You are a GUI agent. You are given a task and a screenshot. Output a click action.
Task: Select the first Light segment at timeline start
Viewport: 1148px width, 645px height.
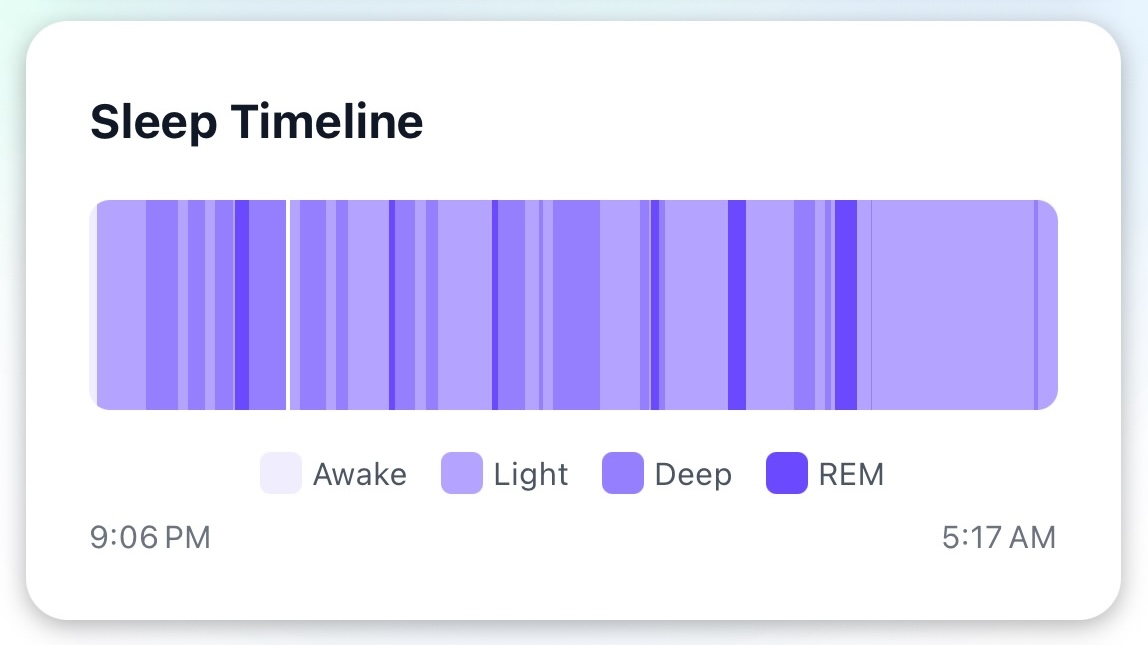(x=121, y=305)
